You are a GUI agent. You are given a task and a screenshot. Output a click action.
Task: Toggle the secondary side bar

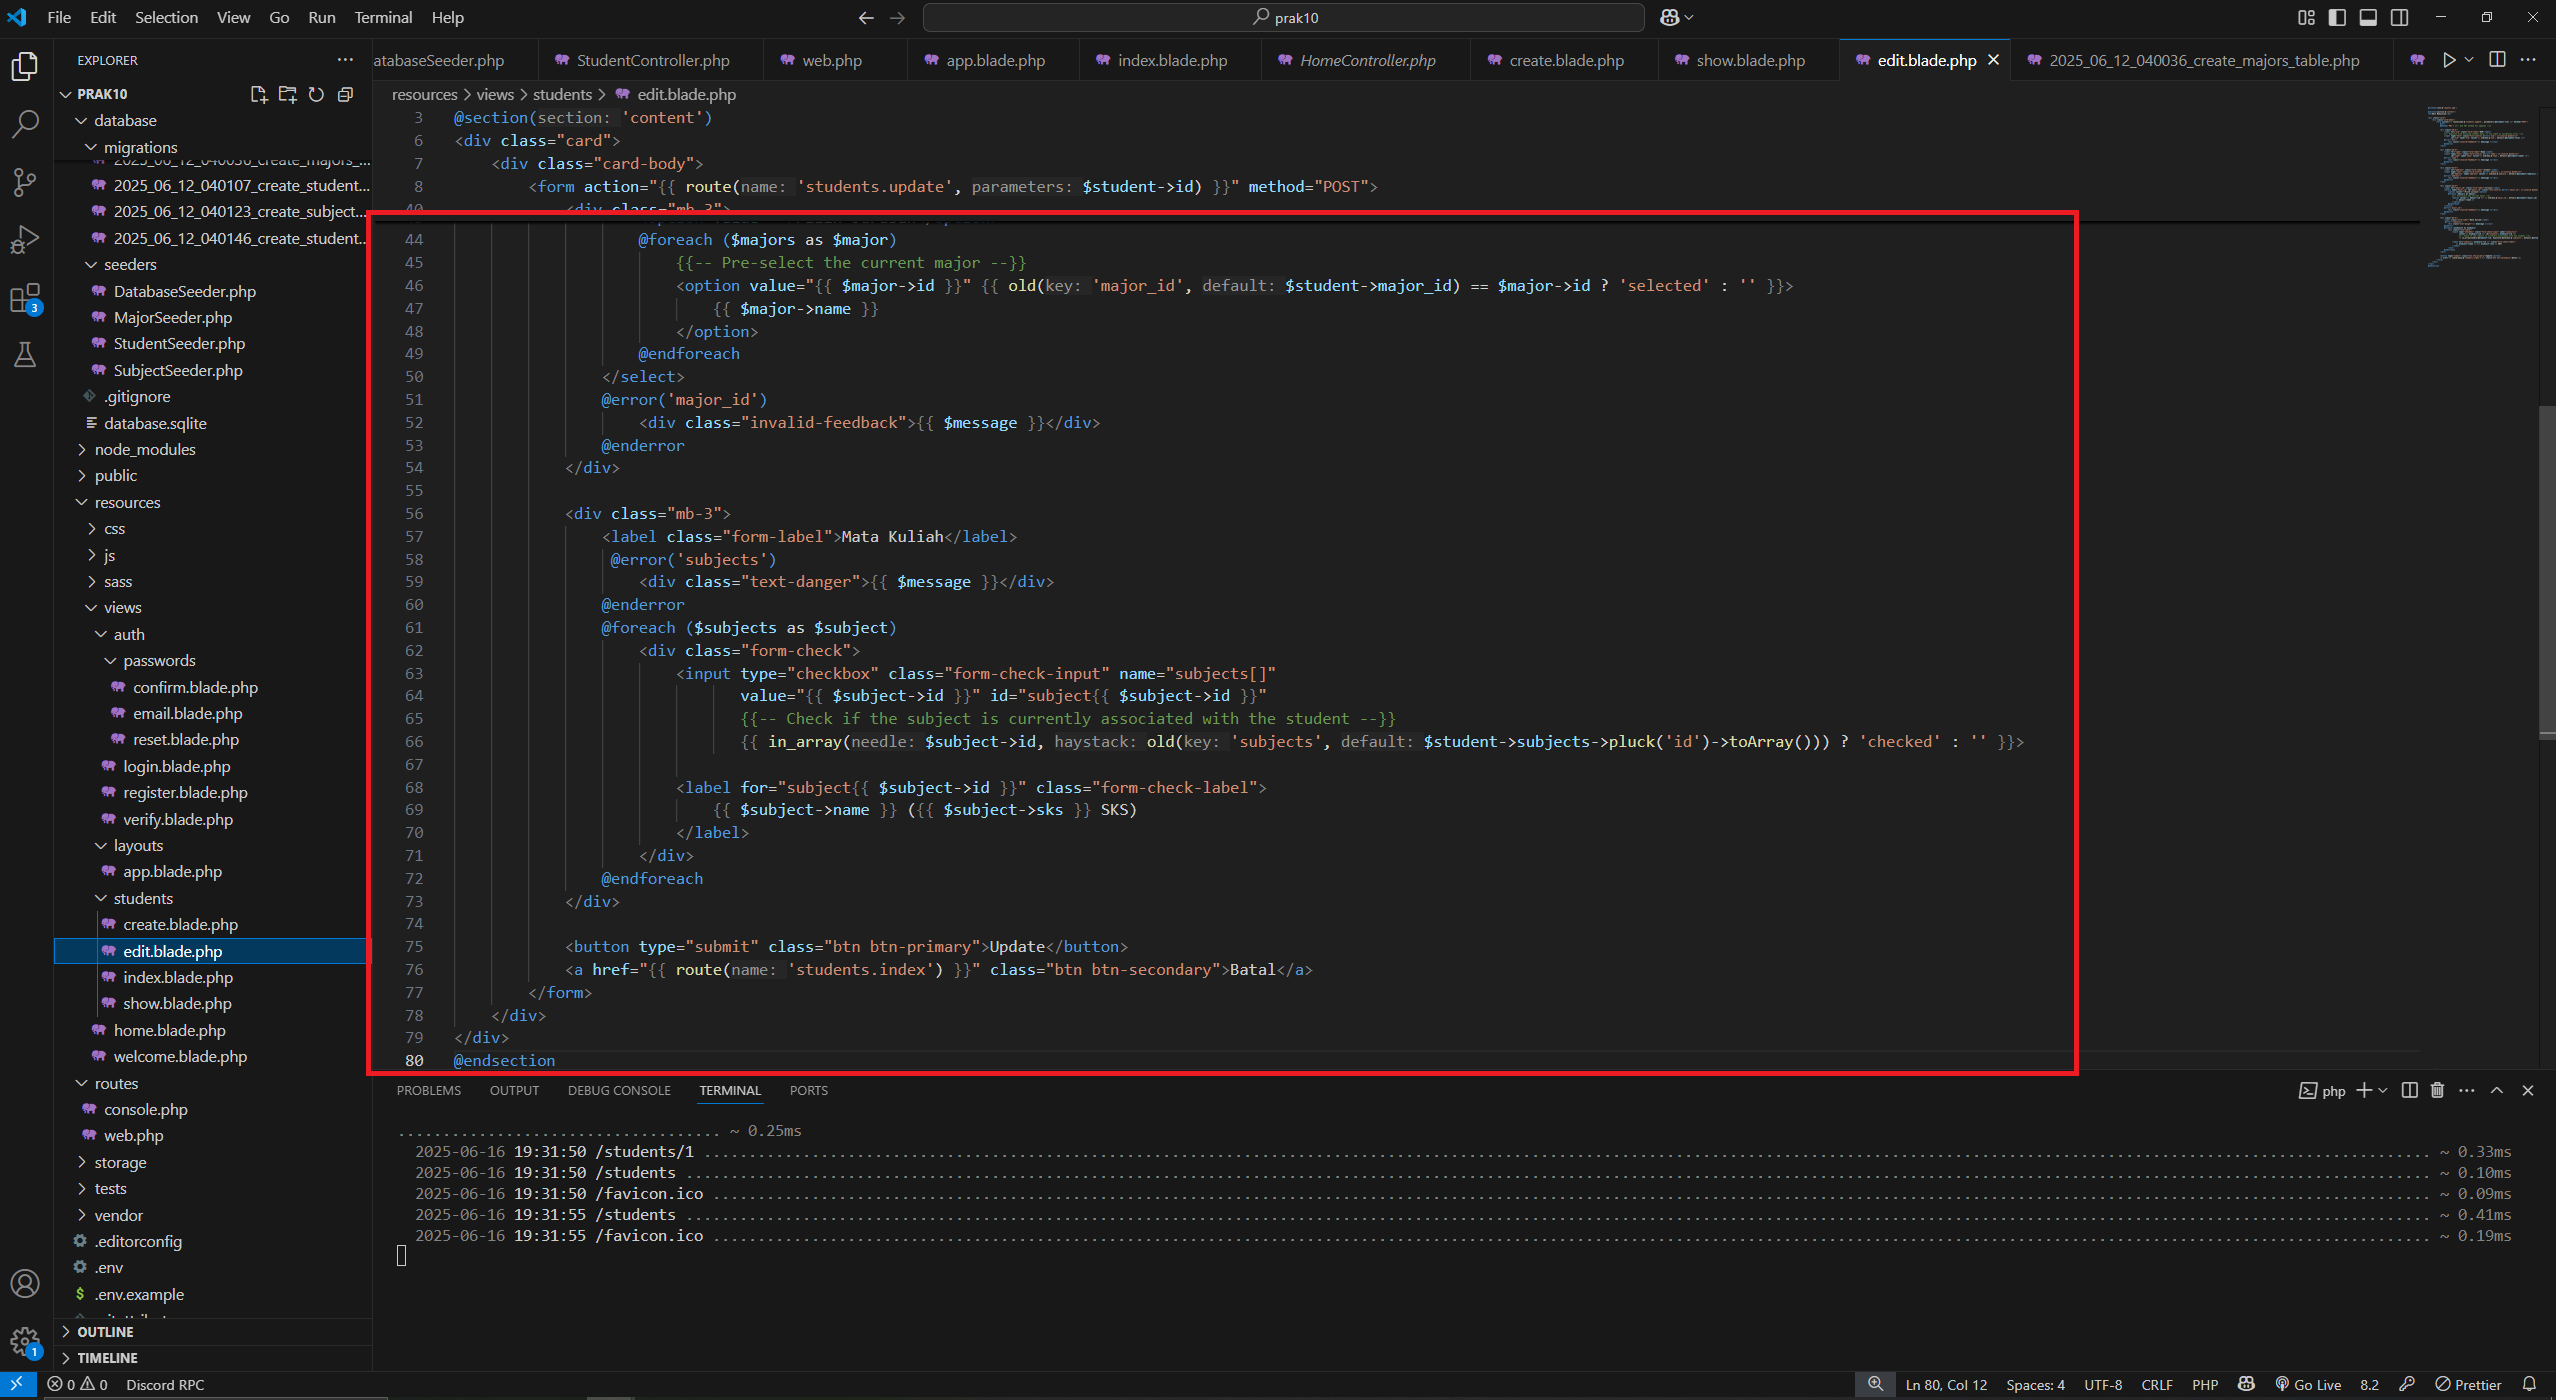(x=2401, y=17)
